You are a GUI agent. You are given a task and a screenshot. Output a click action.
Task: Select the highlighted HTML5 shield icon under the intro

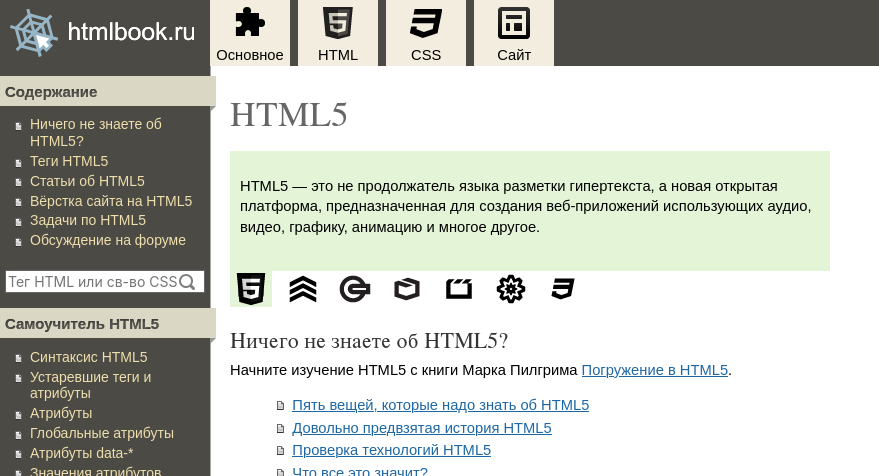point(251,289)
